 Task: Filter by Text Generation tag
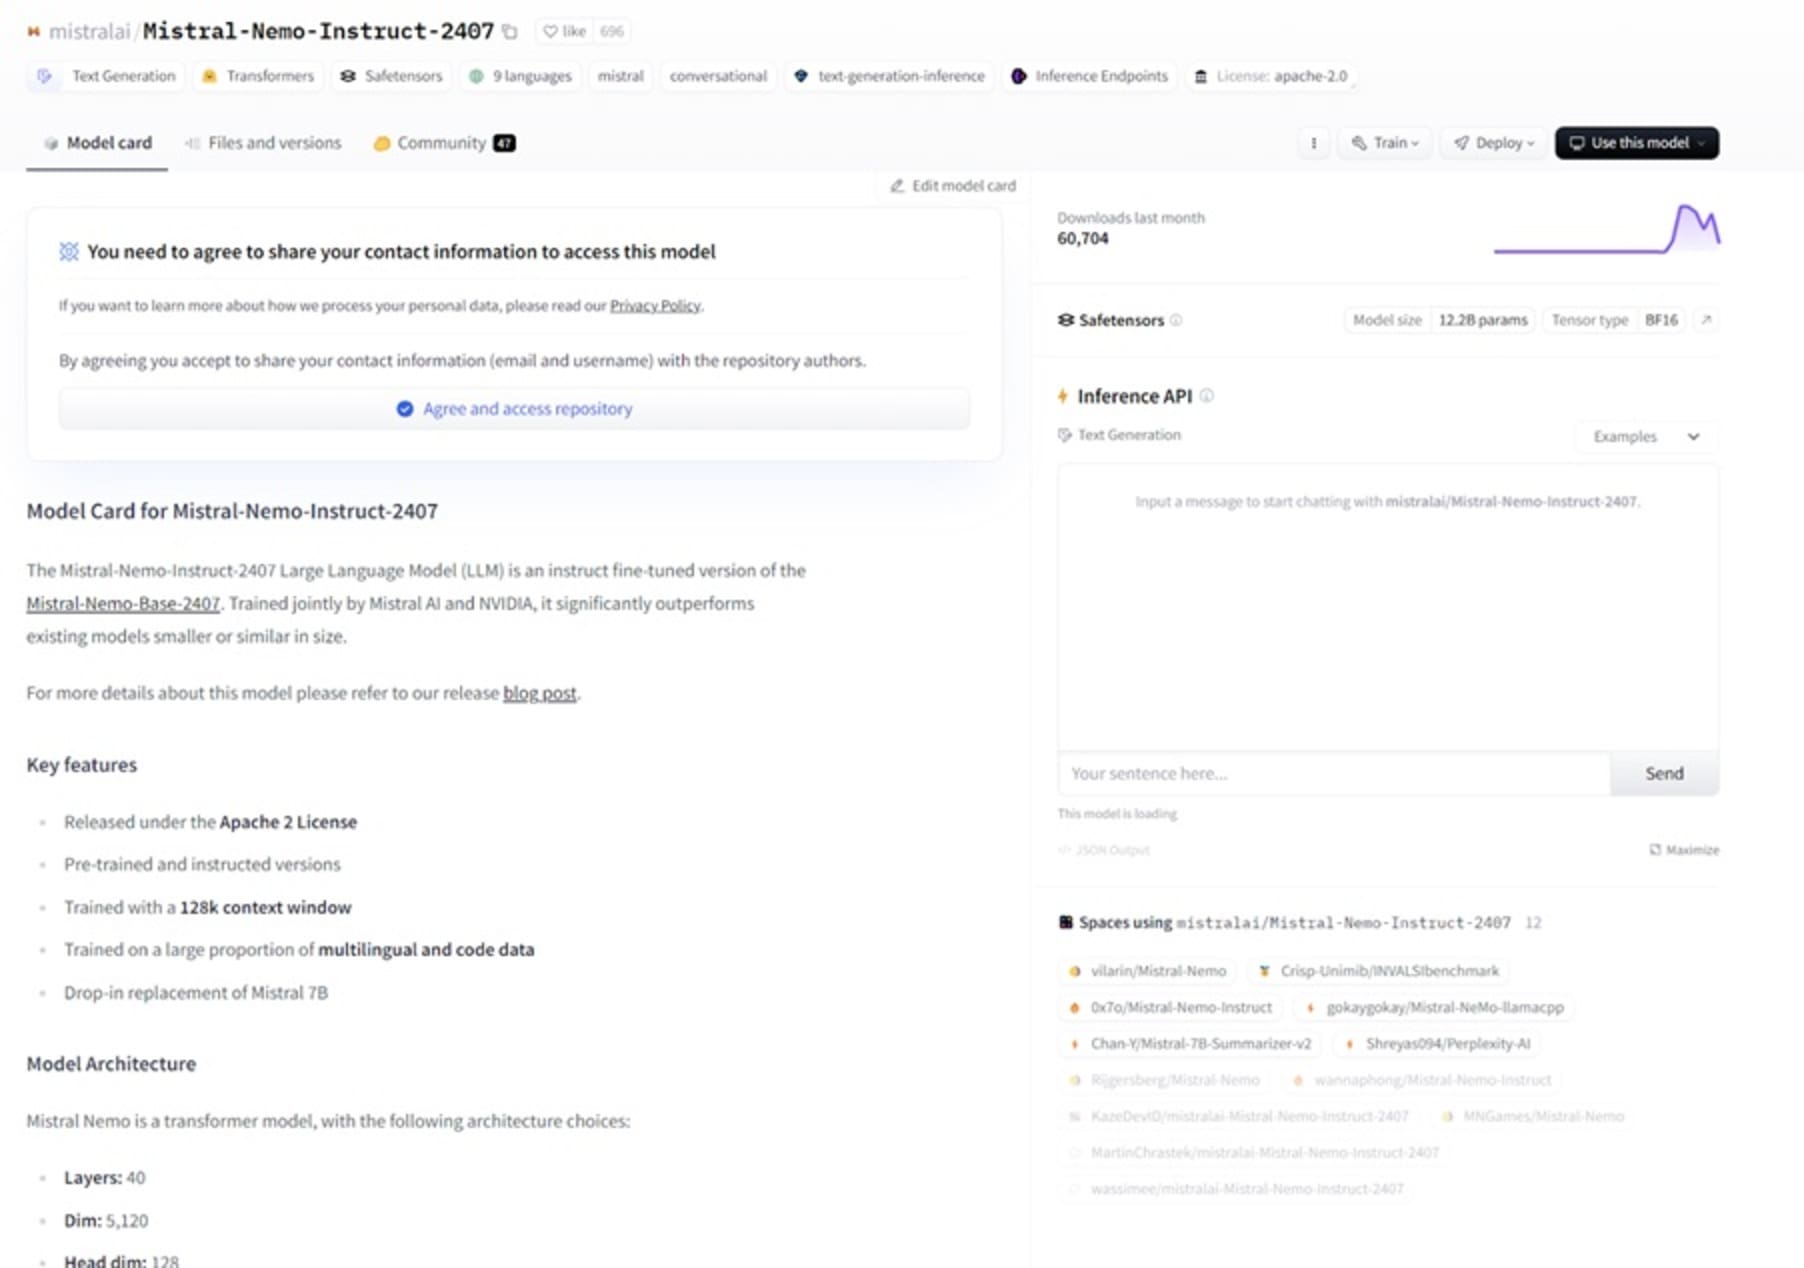coord(107,76)
